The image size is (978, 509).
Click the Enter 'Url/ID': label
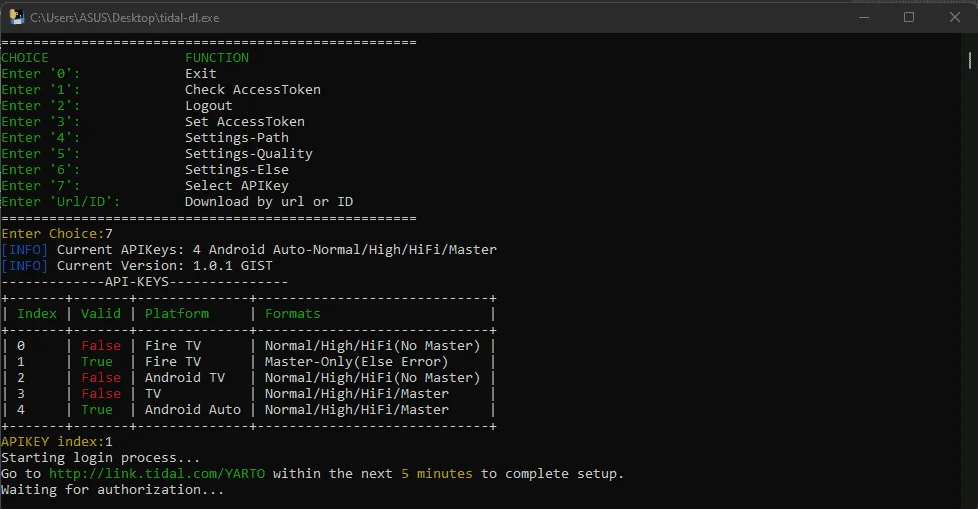click(61, 202)
